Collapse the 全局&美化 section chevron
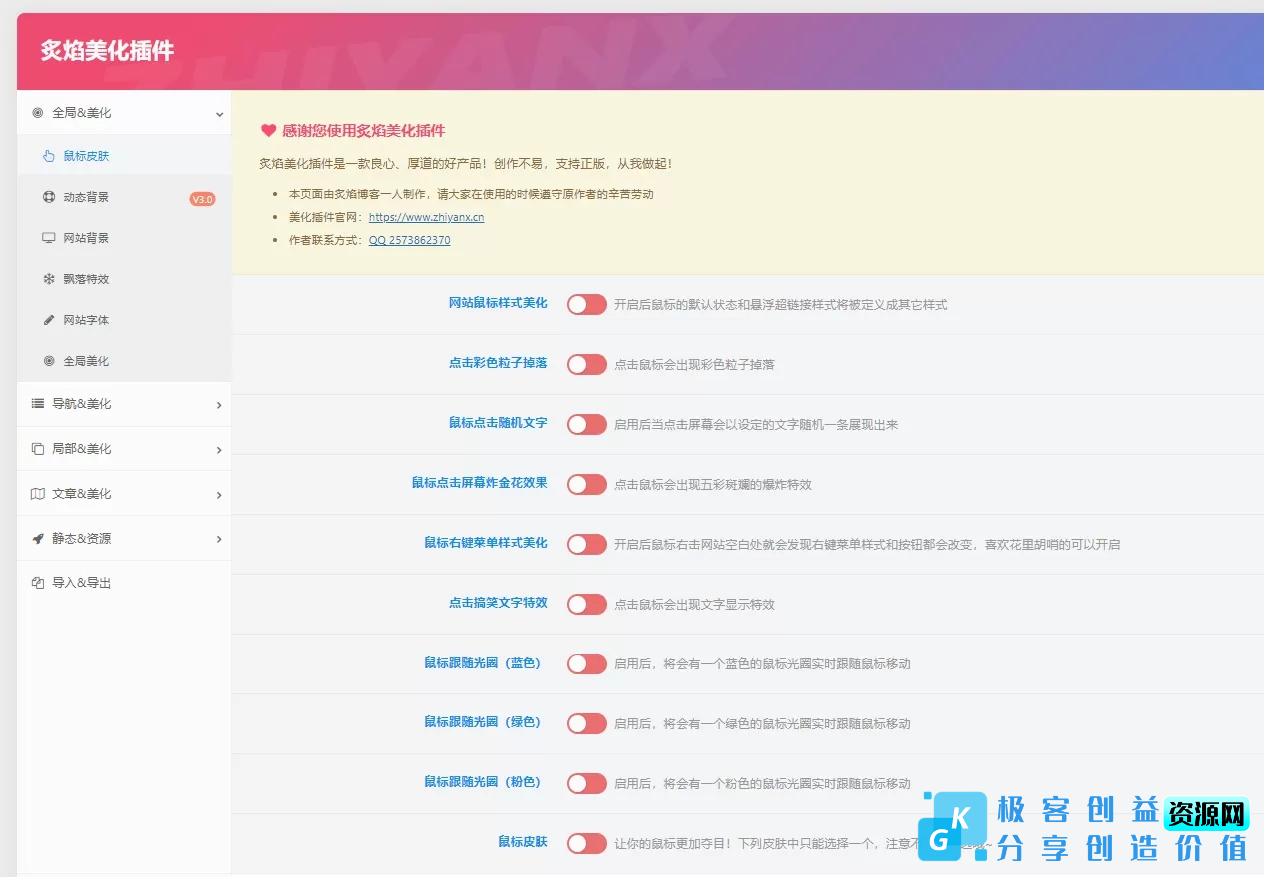 pos(218,114)
